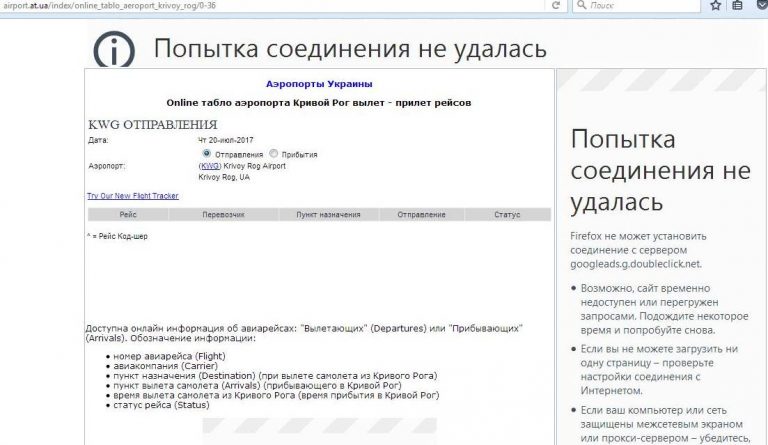Screen dimensions: 768x445
Task: Click the Статус column header
Action: (507, 215)
